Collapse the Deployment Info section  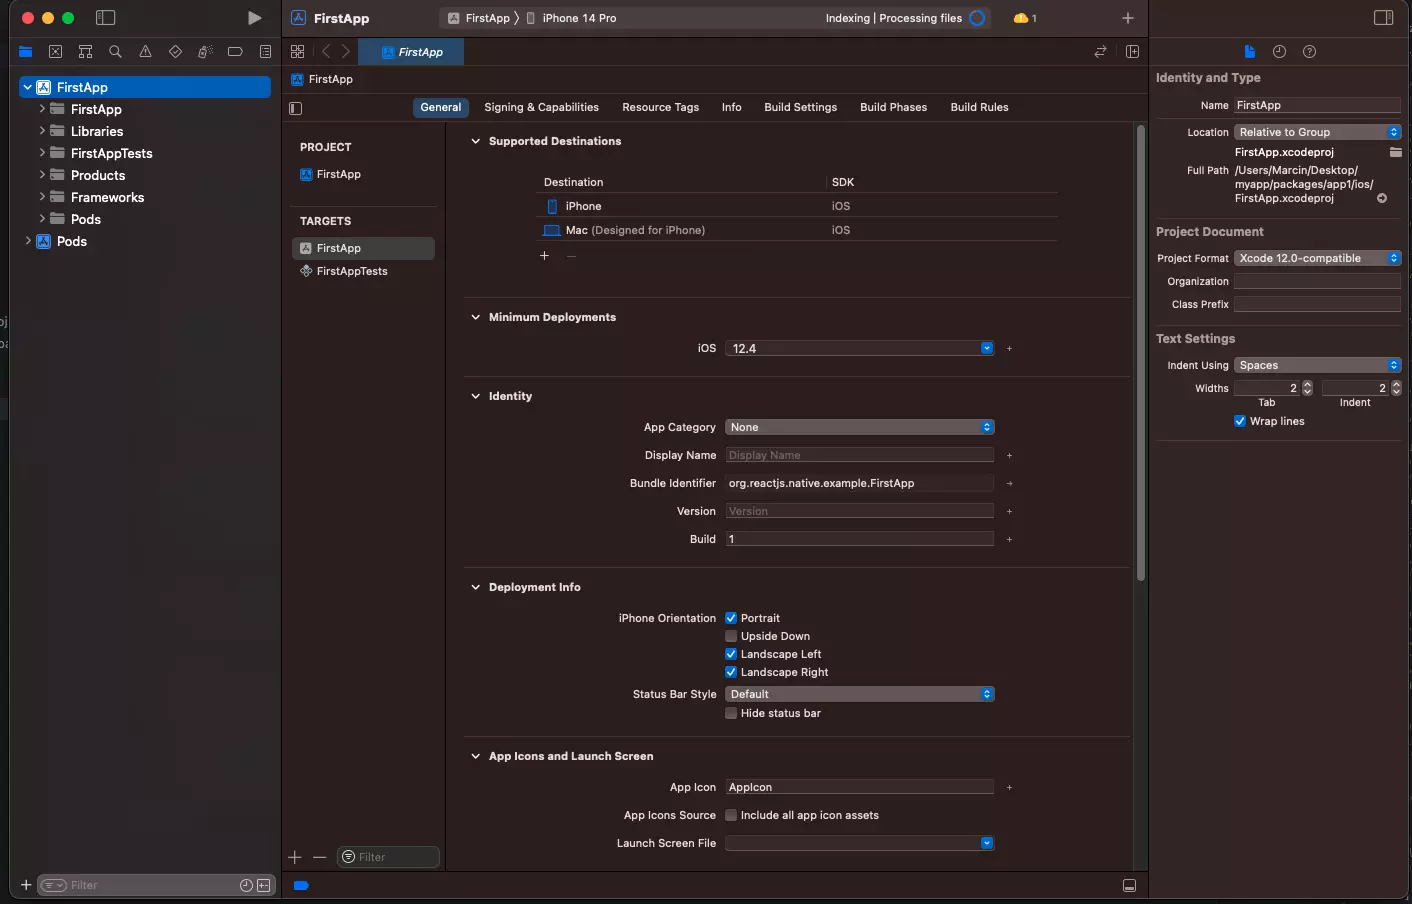click(x=476, y=587)
